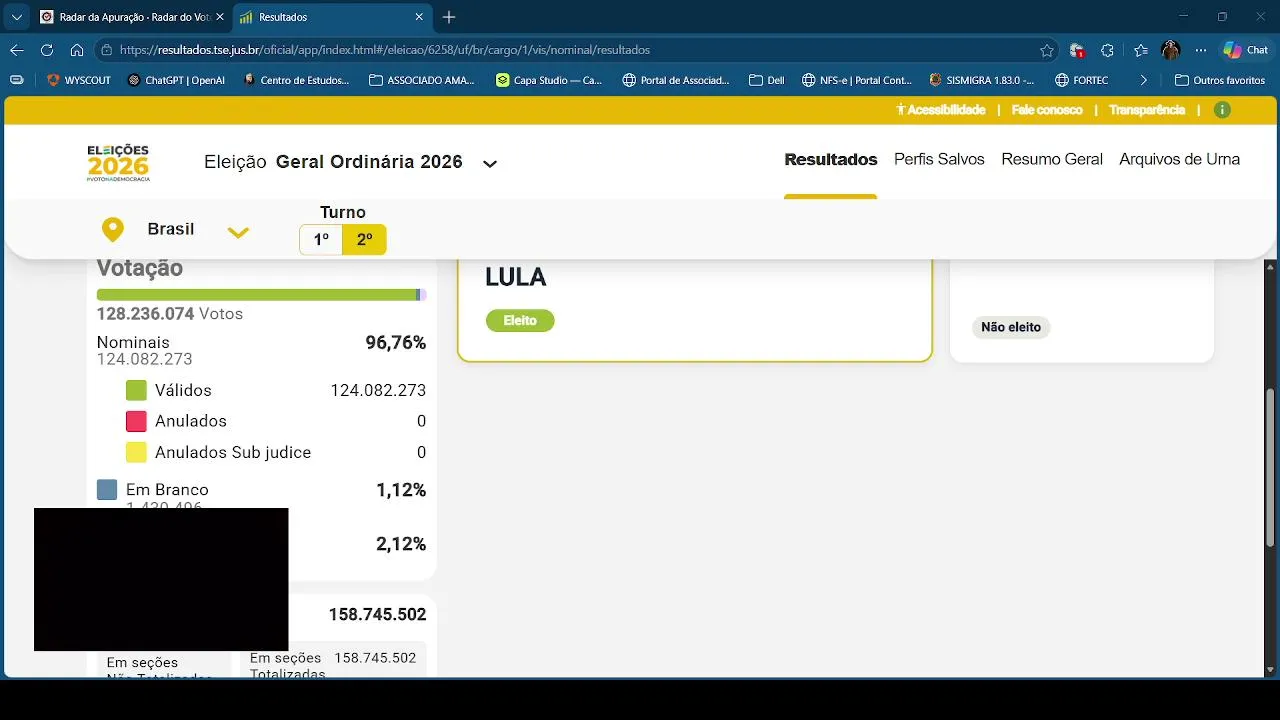Open the browser settings ellipsis menu
The width and height of the screenshot is (1280, 720).
[x=1201, y=50]
